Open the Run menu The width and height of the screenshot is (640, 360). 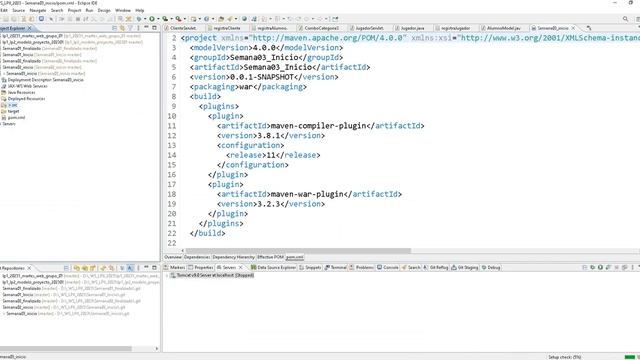click(89, 10)
